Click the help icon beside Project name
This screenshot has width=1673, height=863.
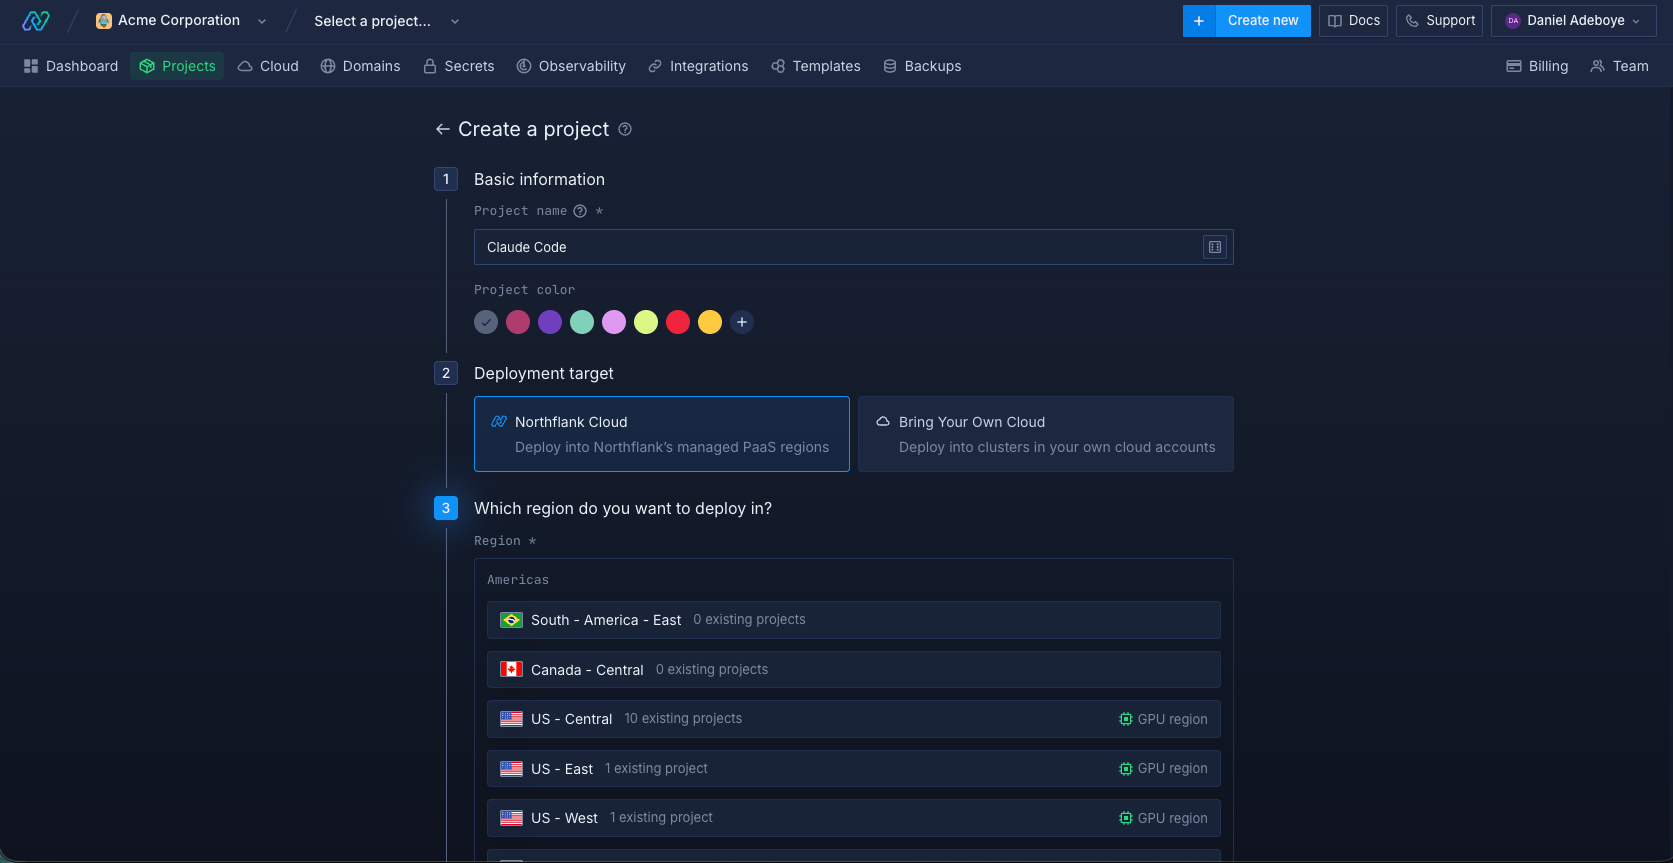(x=580, y=211)
